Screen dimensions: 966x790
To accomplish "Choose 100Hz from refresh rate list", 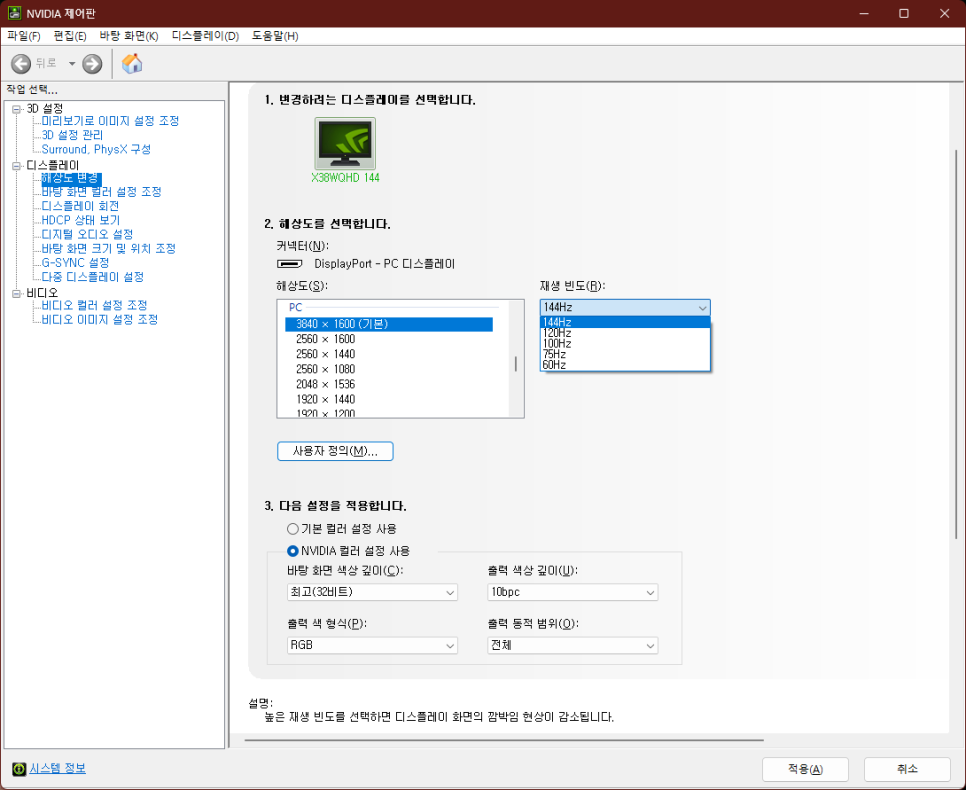I will tap(625, 344).
